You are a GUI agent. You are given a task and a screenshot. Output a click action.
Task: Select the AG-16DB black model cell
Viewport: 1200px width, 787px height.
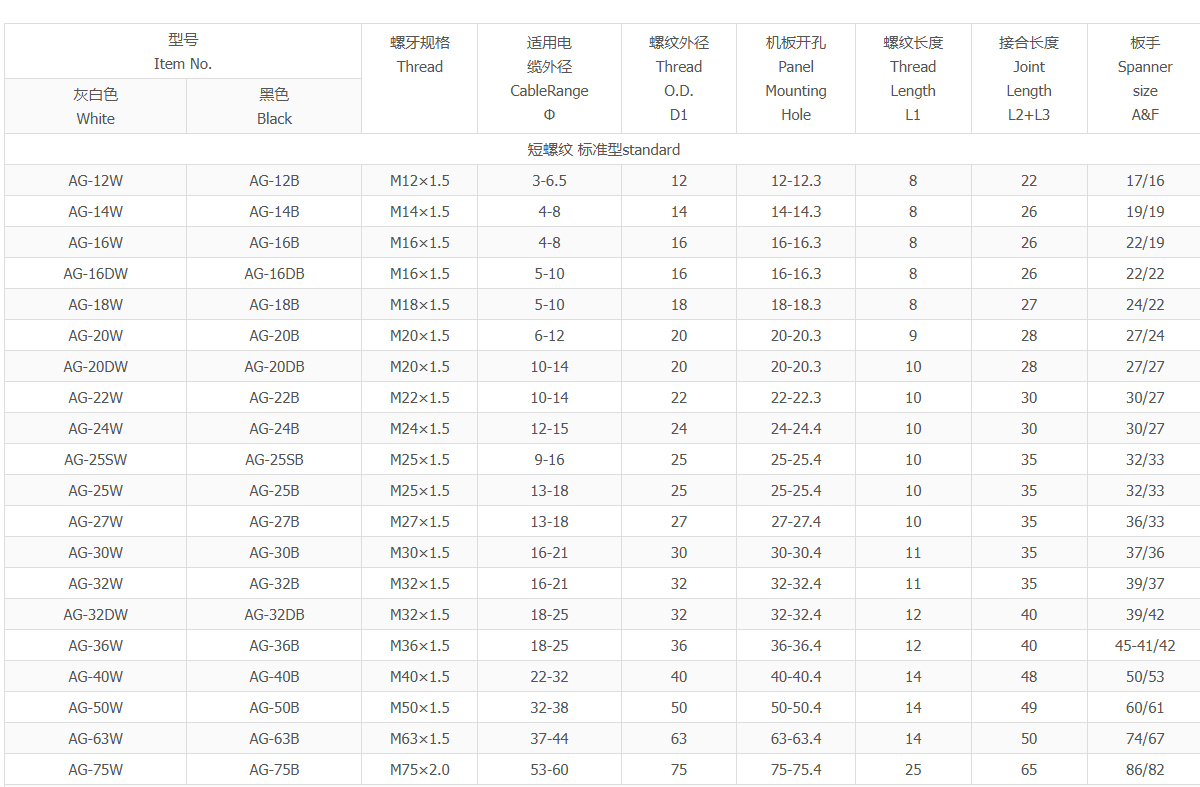[x=274, y=274]
